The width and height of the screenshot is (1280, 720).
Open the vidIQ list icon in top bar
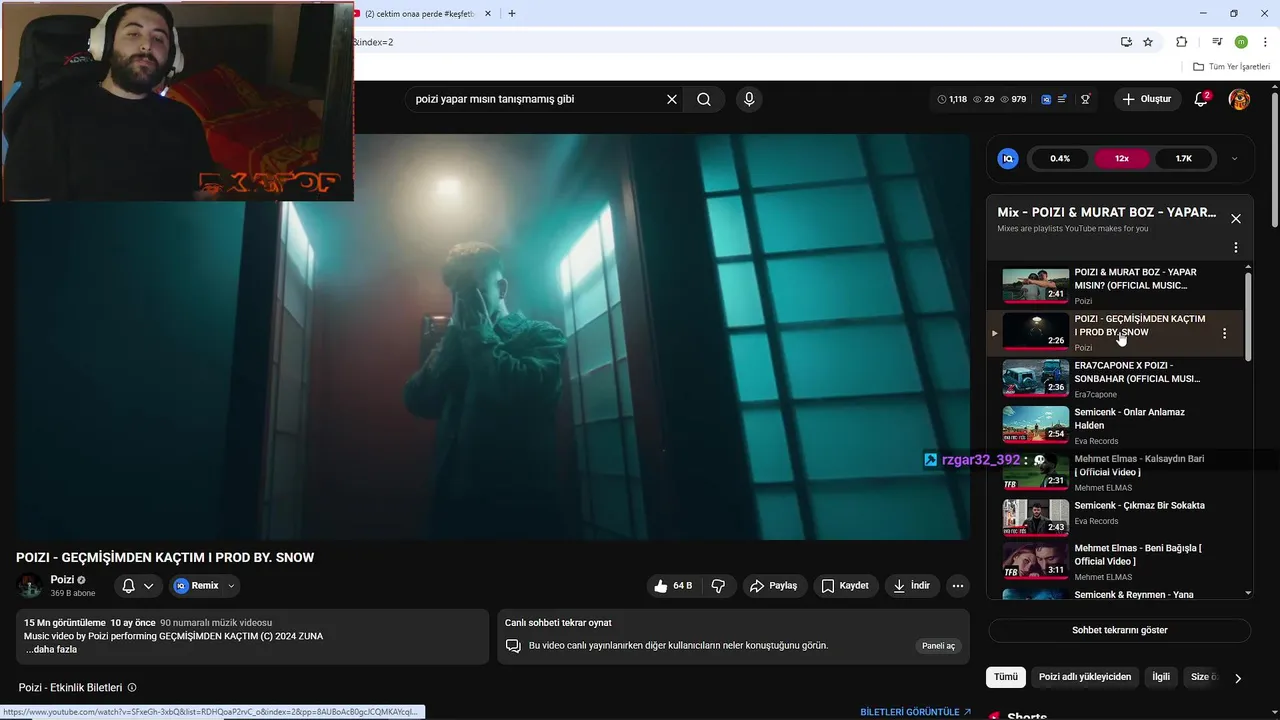click(1062, 99)
